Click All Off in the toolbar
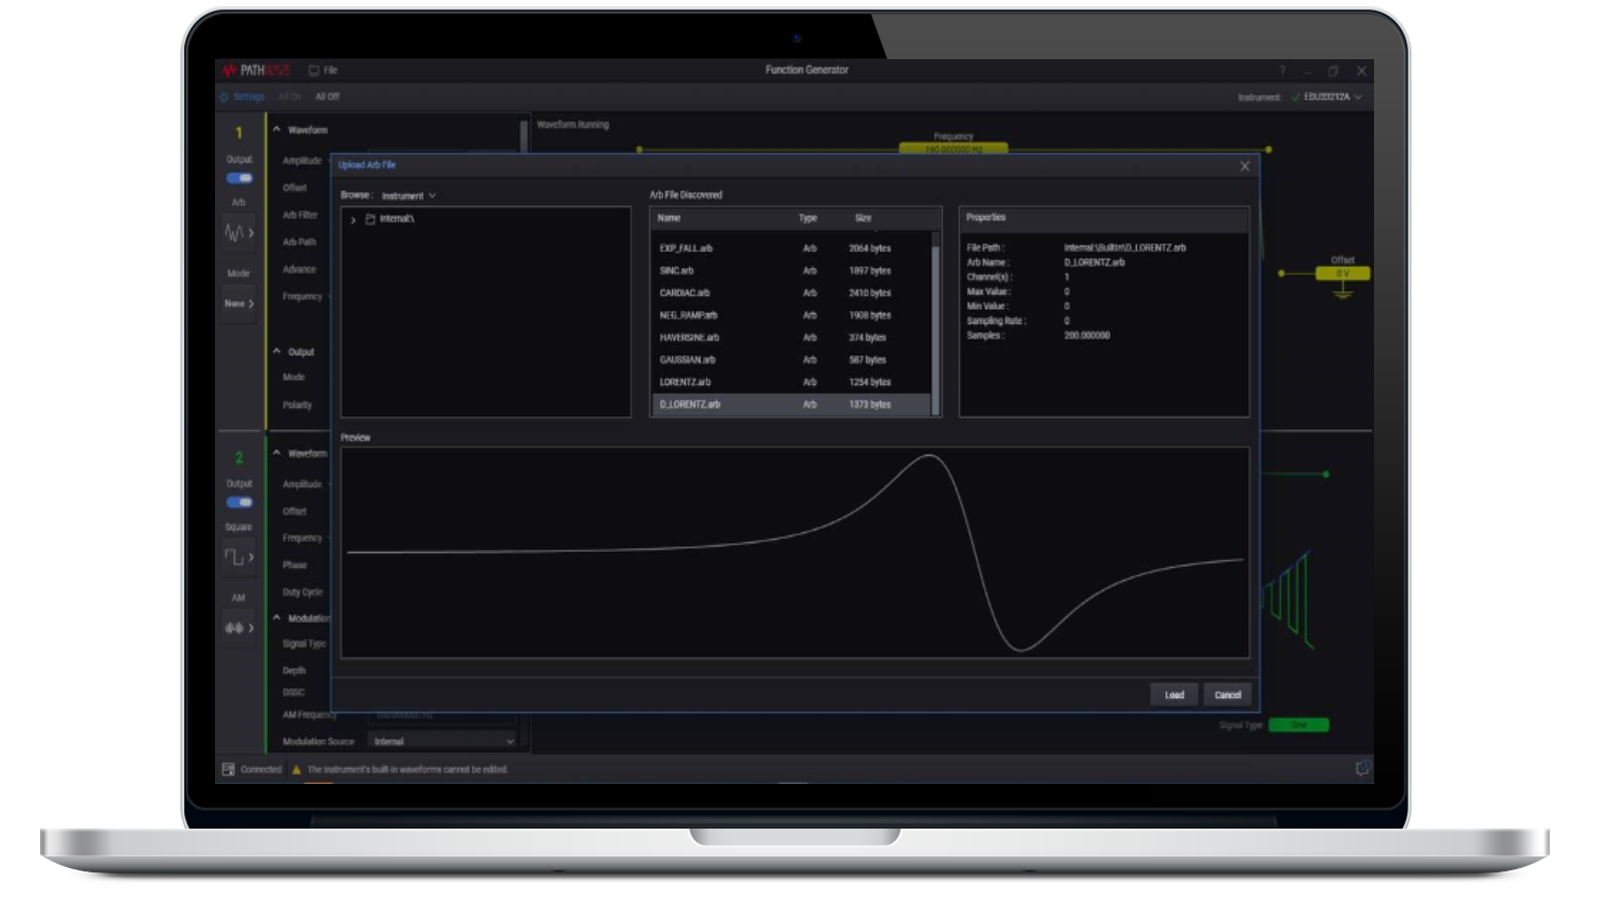 click(327, 97)
